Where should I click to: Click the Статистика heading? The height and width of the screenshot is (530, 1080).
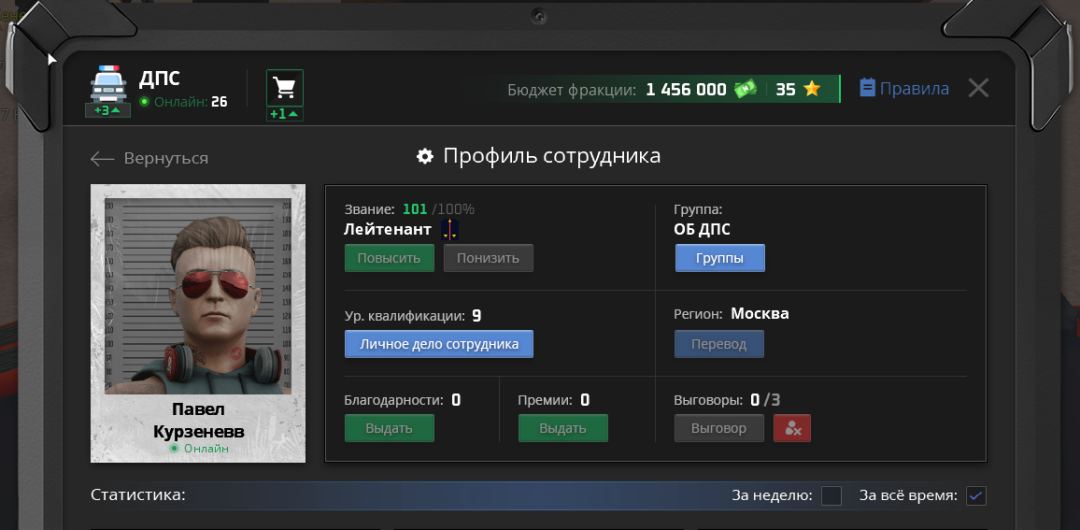click(138, 495)
